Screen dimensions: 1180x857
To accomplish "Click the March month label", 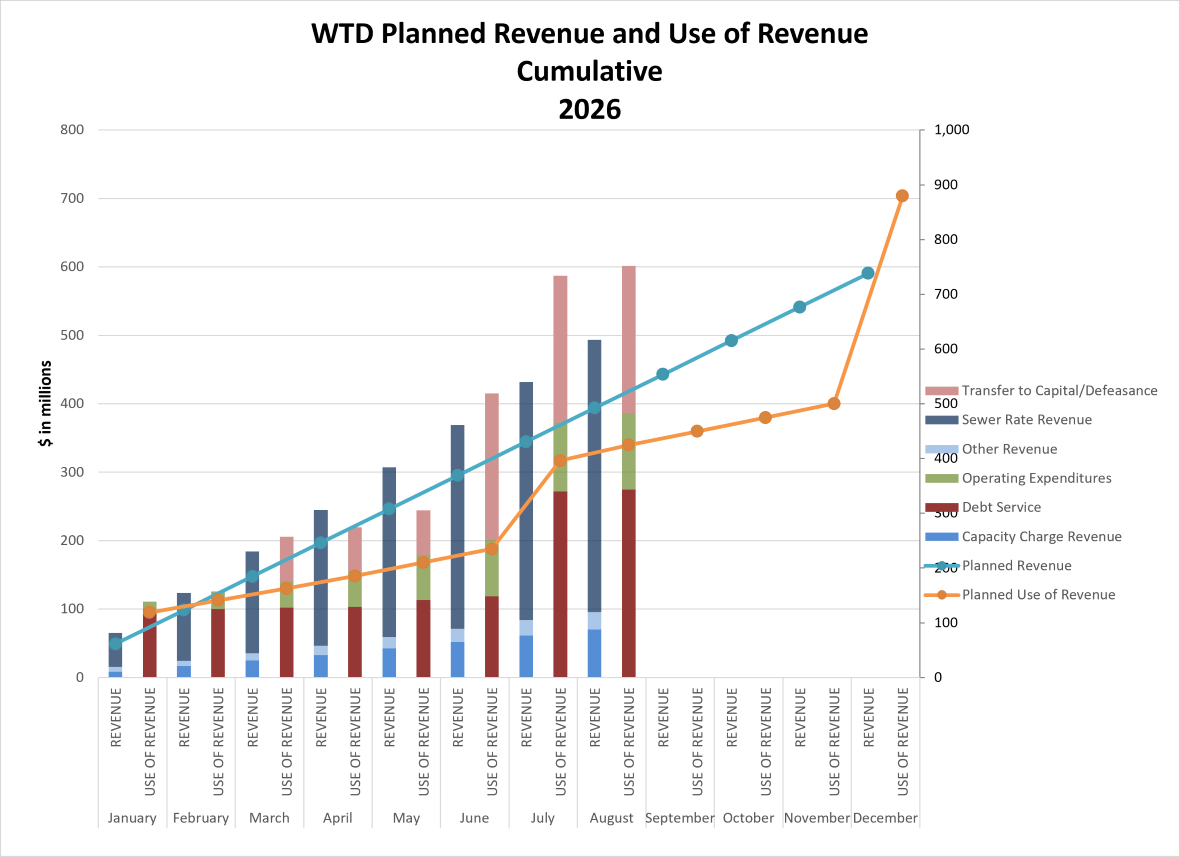I will pos(269,818).
